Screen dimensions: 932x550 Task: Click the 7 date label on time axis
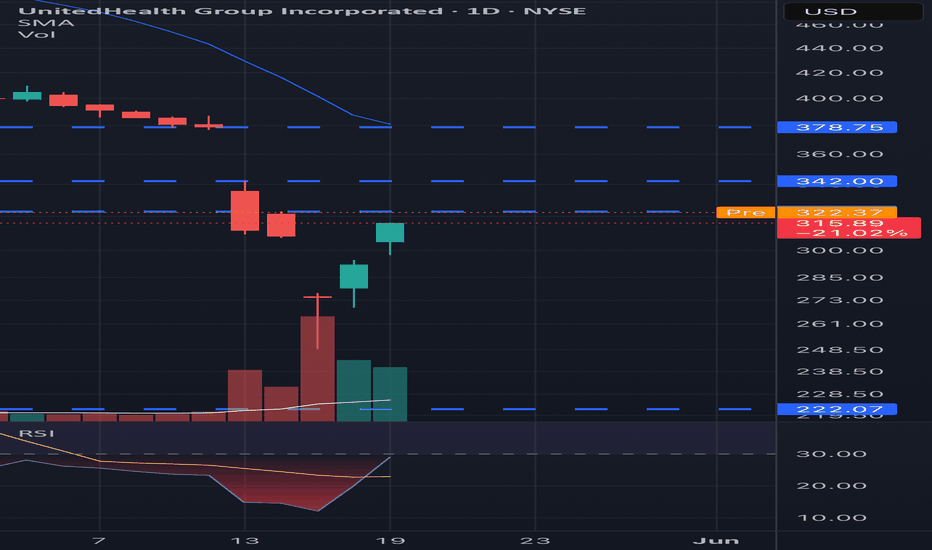pyautogui.click(x=99, y=540)
